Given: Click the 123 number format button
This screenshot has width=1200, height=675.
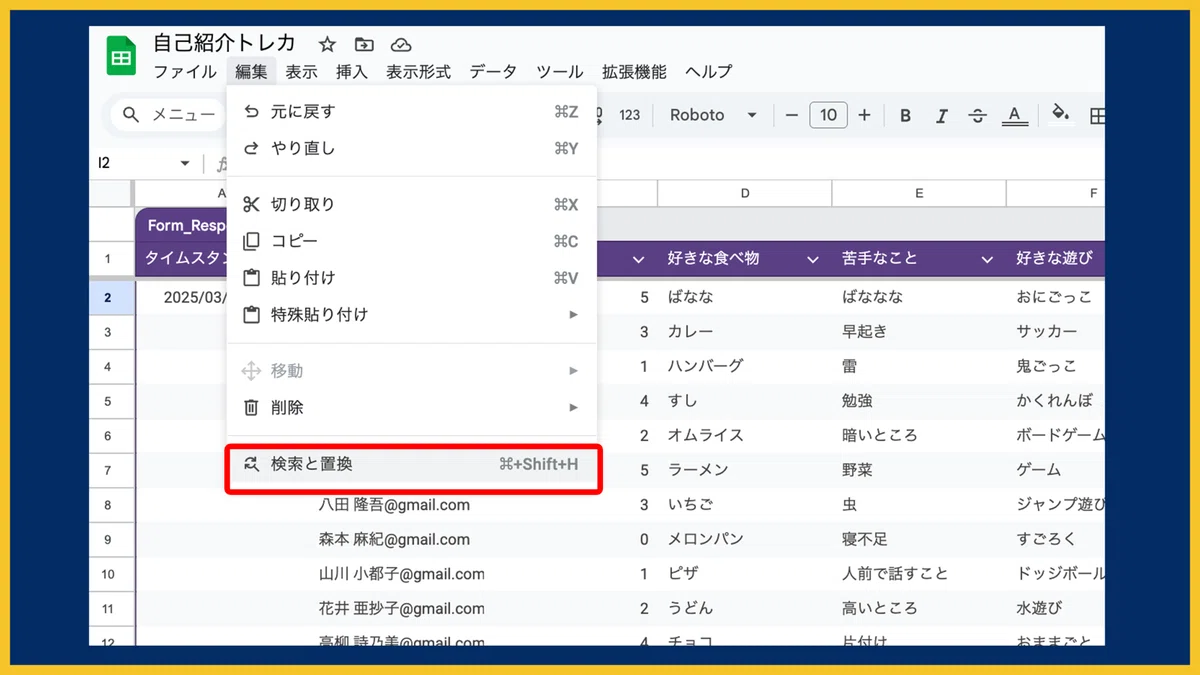Looking at the screenshot, I should [630, 115].
